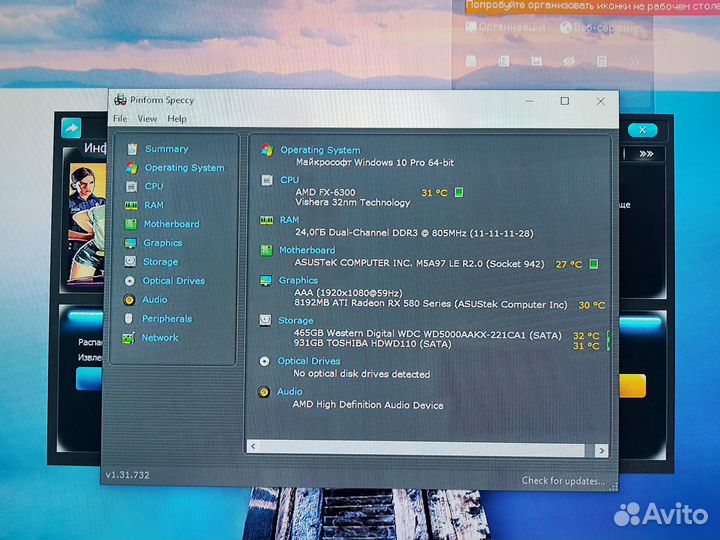Screen dimensions: 720x540
Task: Click horizontal scrollbar left arrow
Action: pos(253,446)
